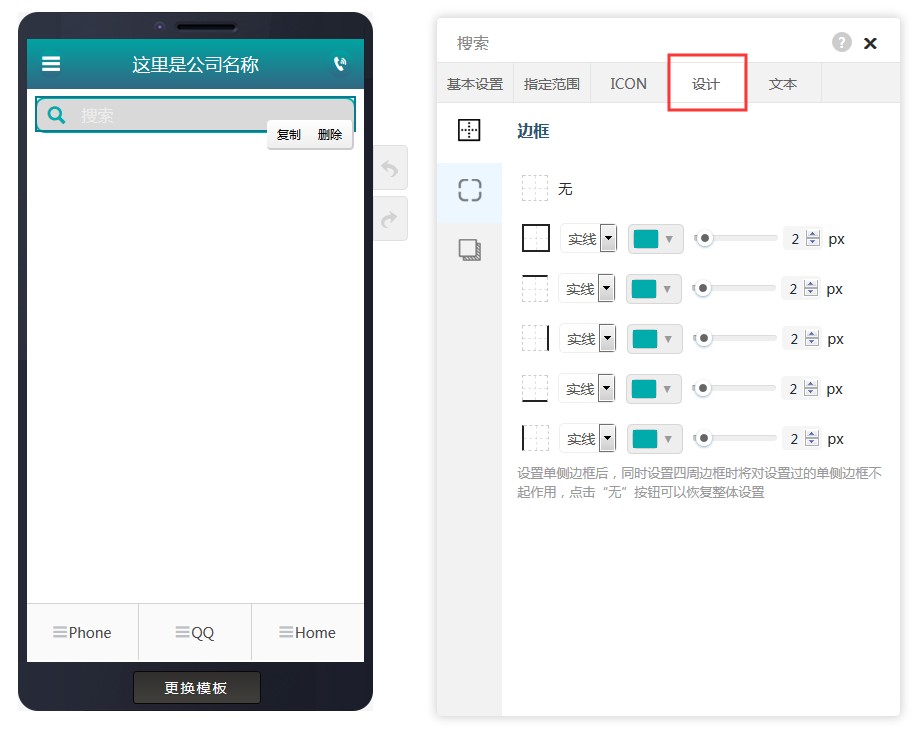Screen dimensions: 920x736
Task: Click width slider for bottom border
Action: click(734, 388)
